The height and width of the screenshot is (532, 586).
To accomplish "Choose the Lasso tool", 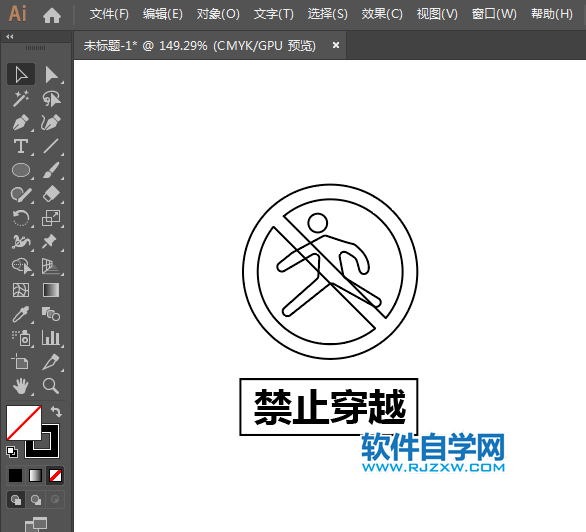I will (51, 98).
